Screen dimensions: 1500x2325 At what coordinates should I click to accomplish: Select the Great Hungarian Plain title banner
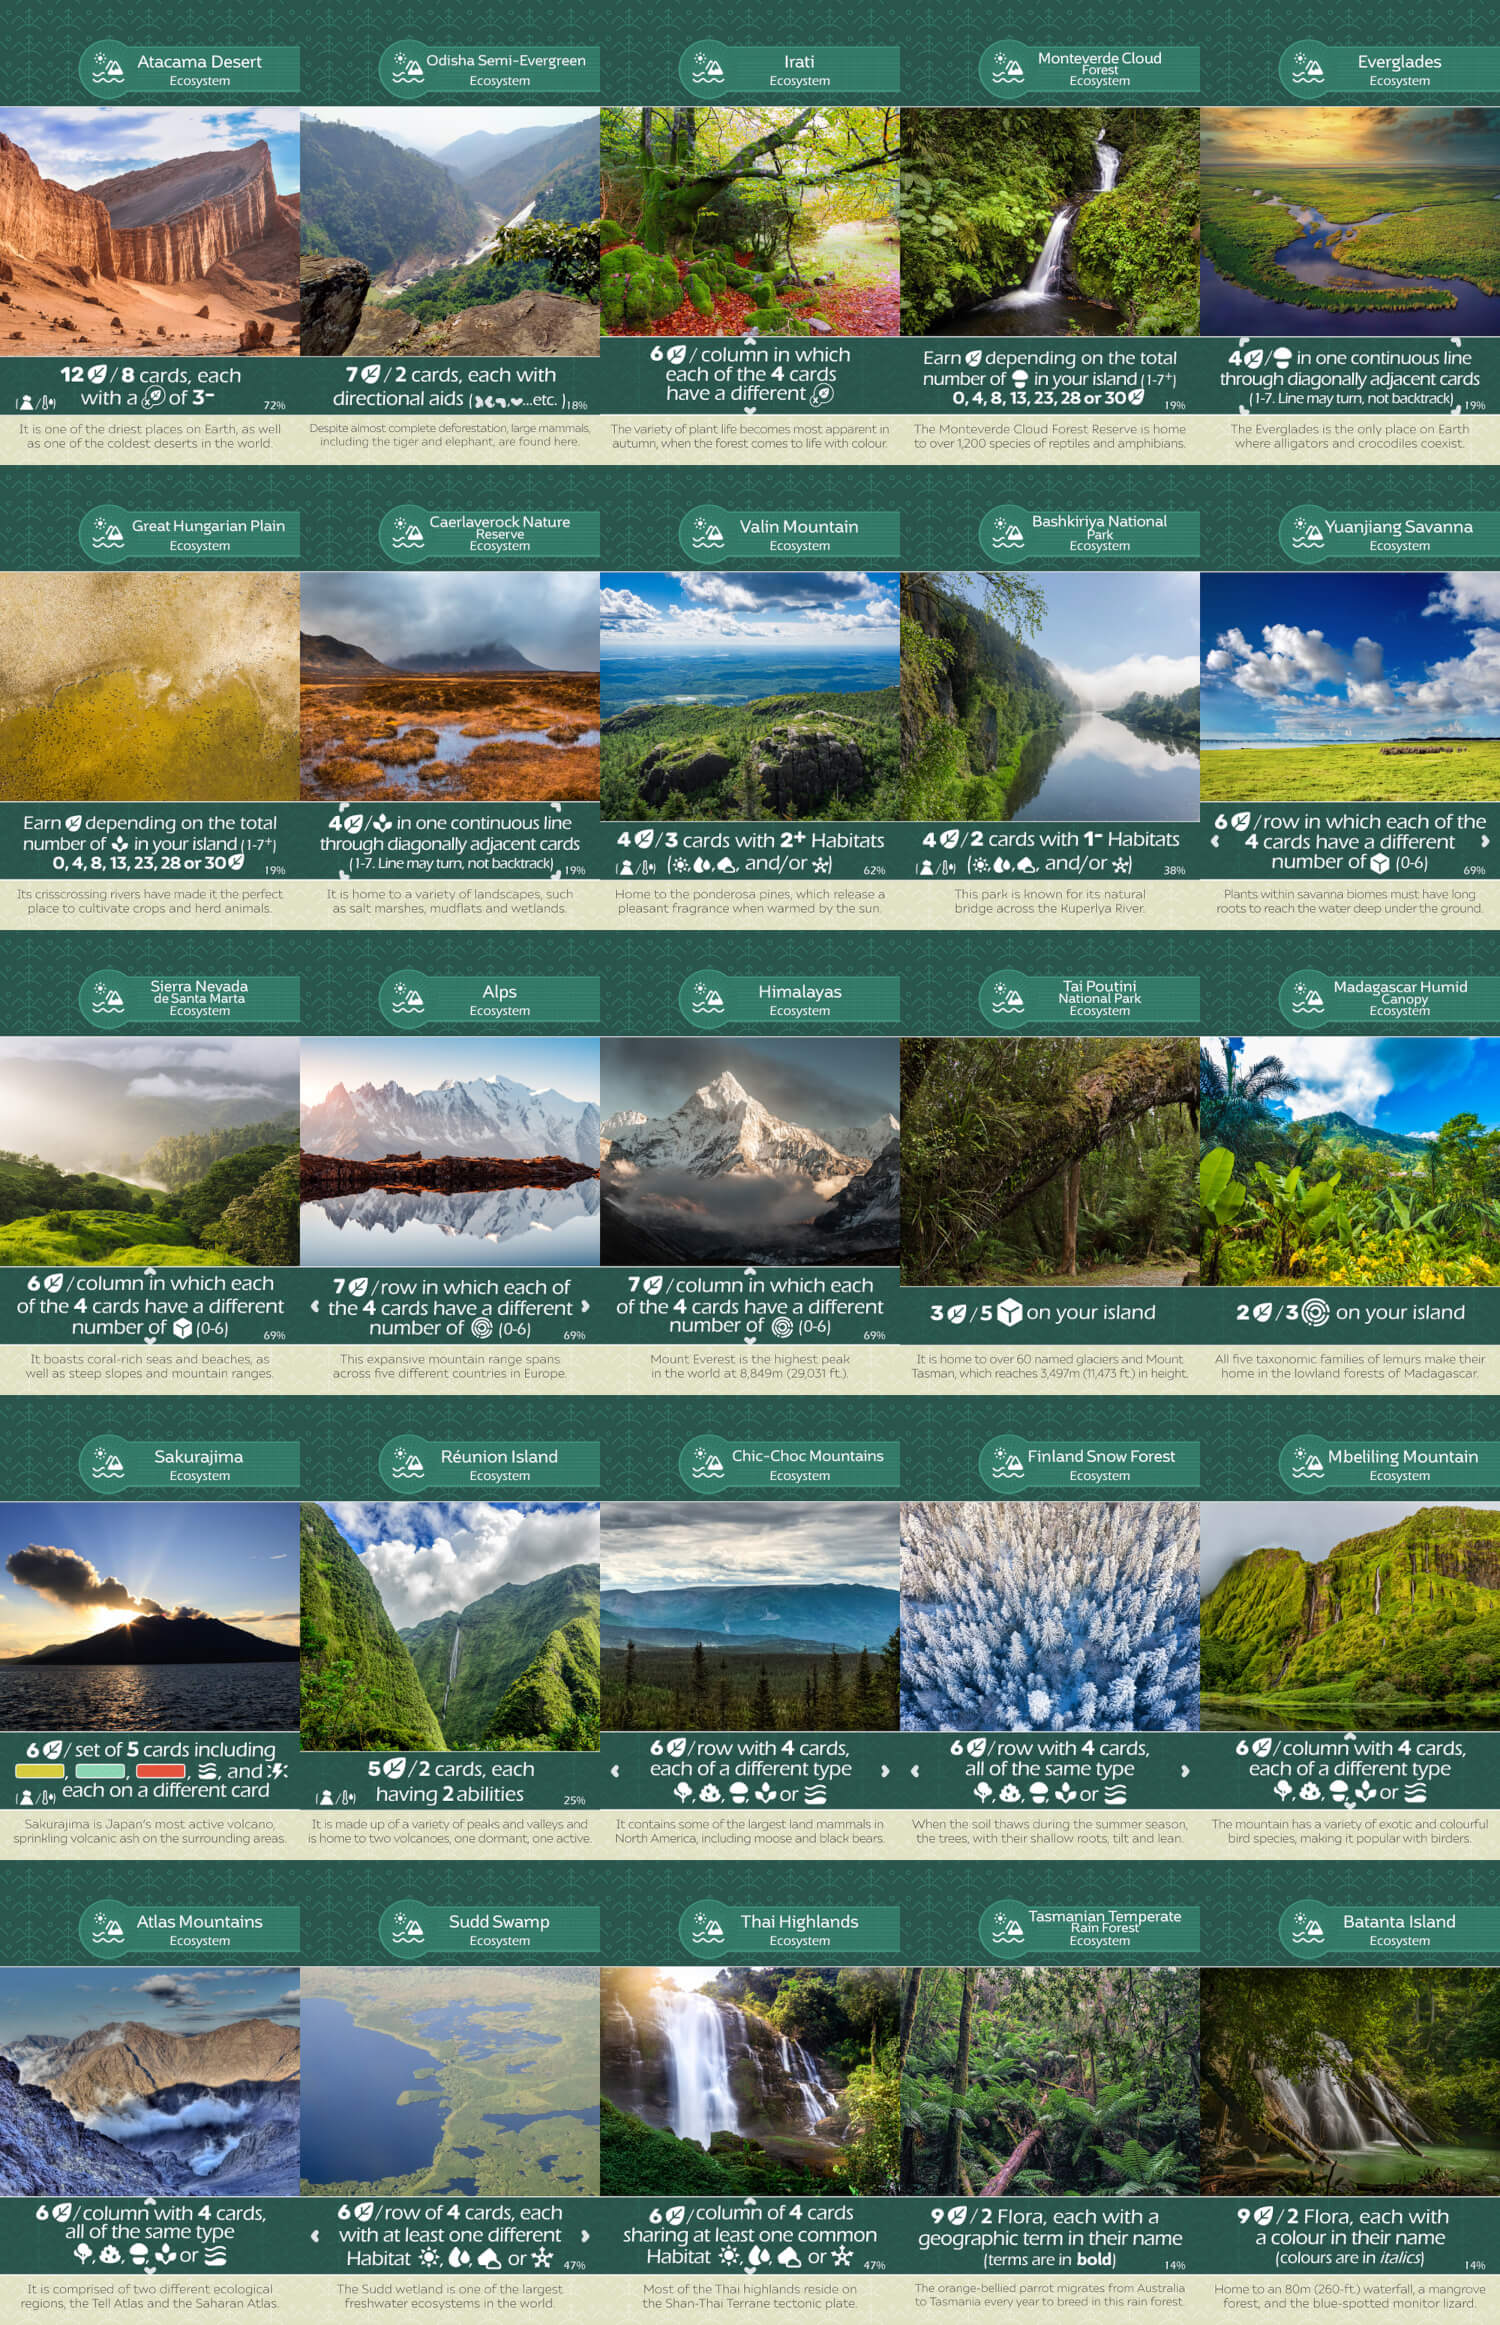(x=207, y=533)
